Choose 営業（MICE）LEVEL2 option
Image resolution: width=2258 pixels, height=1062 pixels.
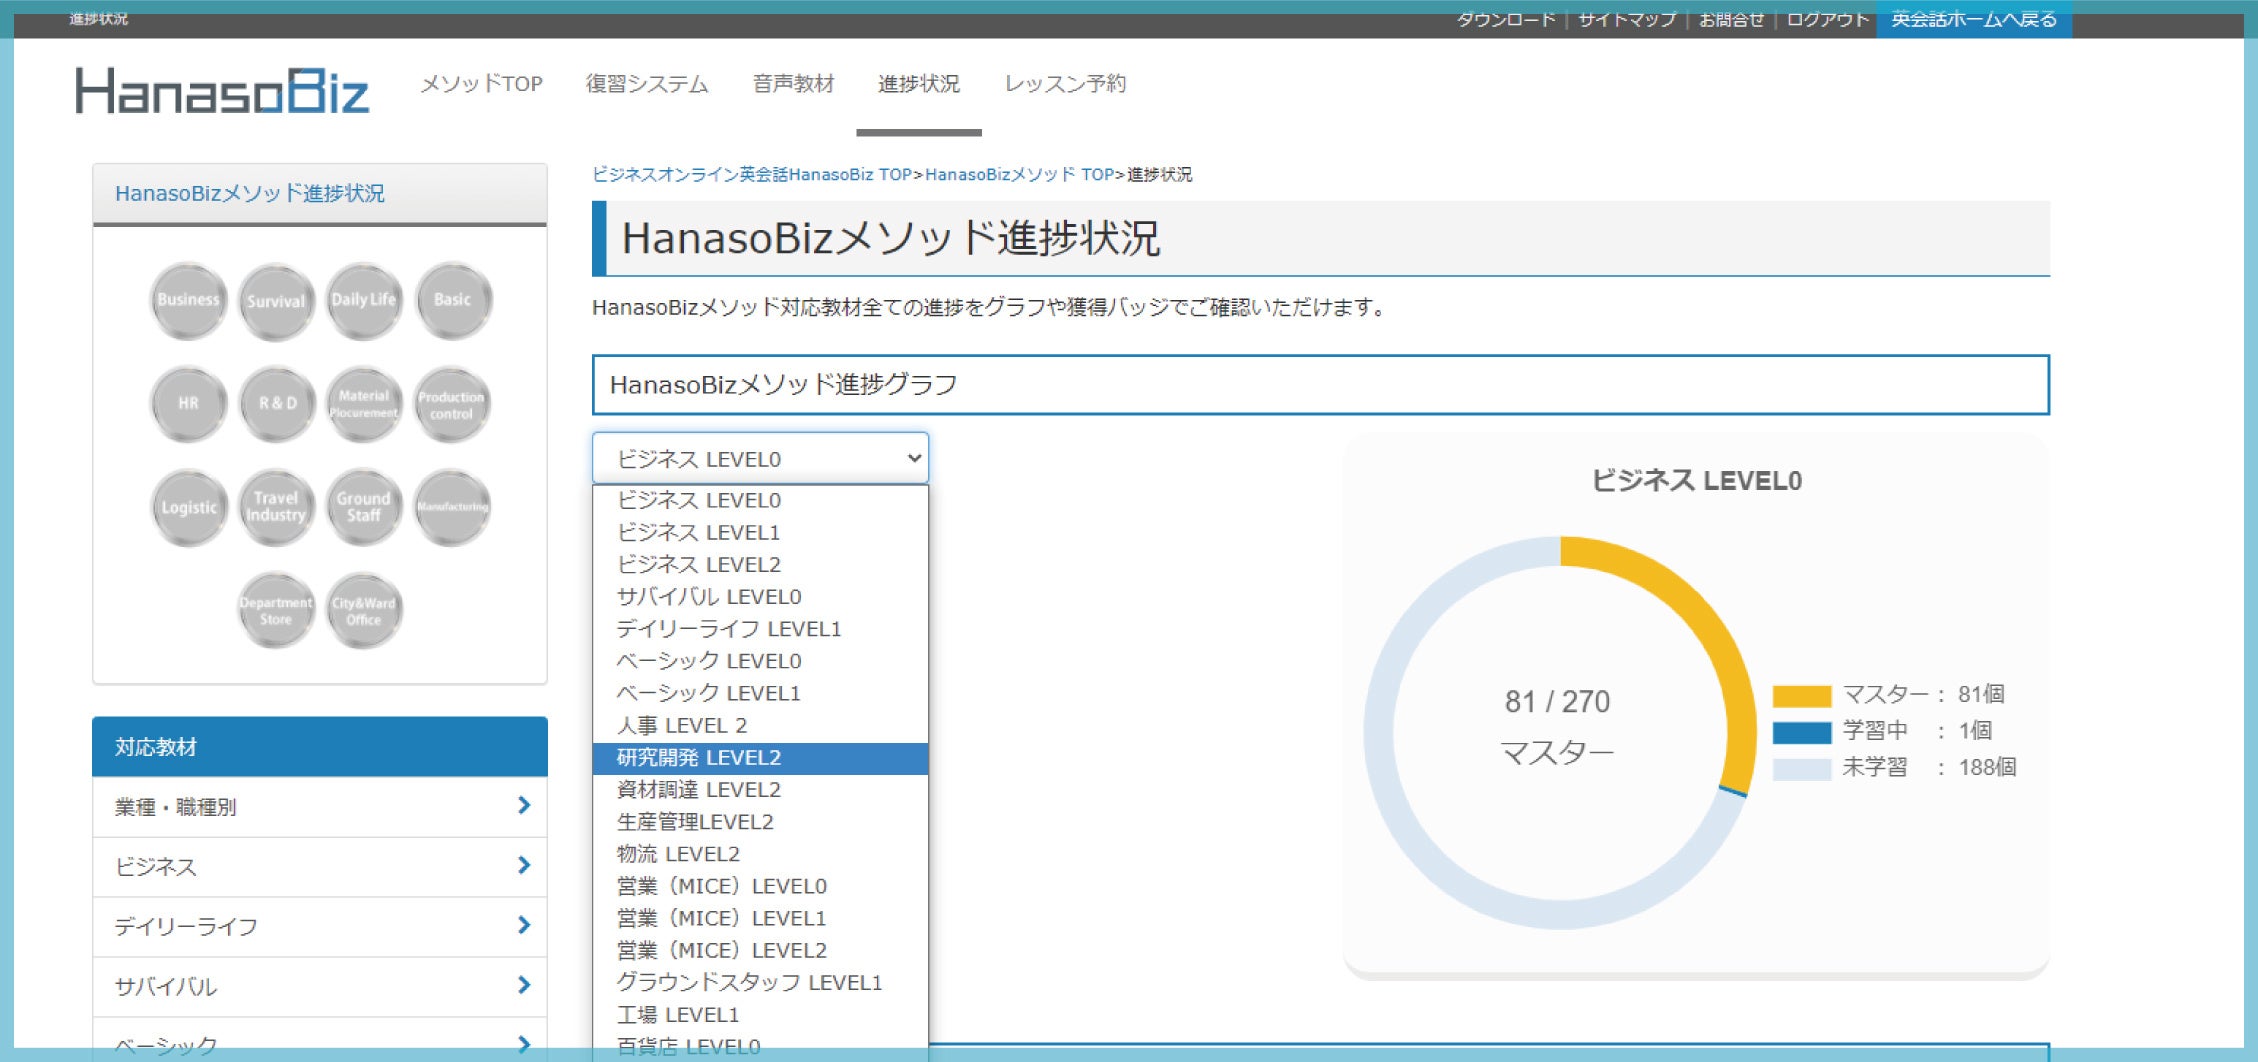(760, 950)
